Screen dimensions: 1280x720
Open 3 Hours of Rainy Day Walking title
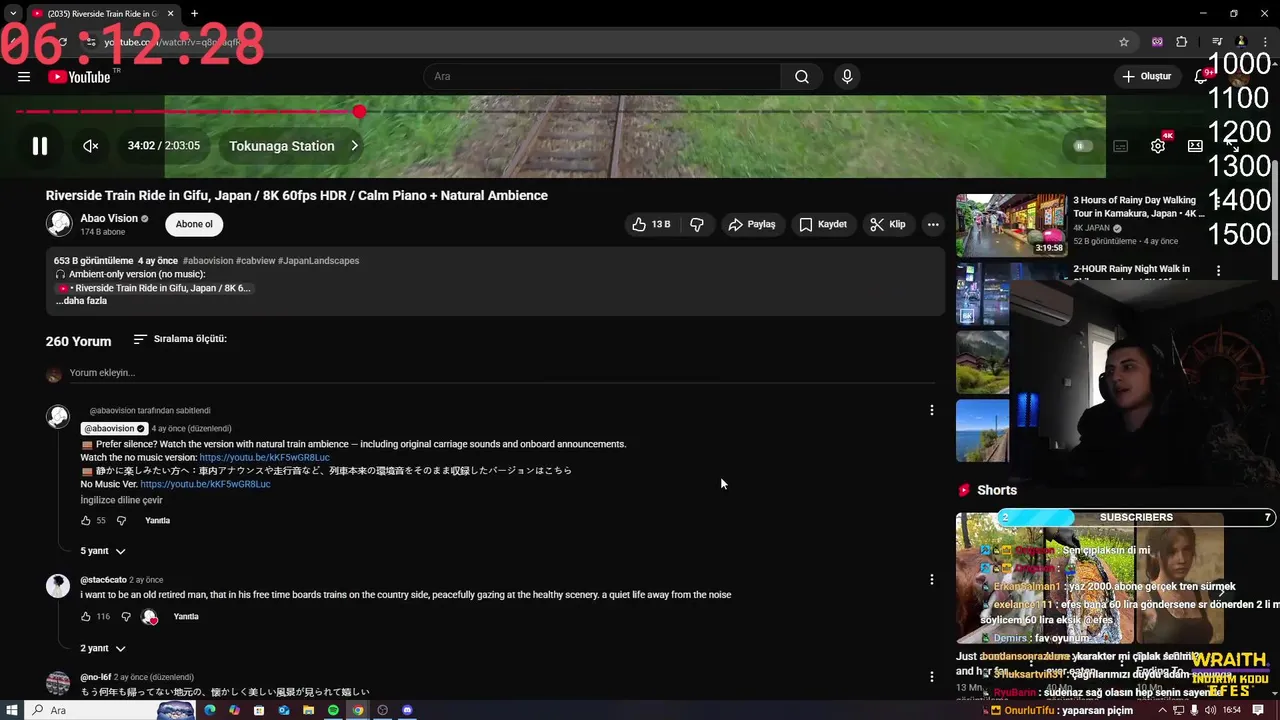(1139, 207)
